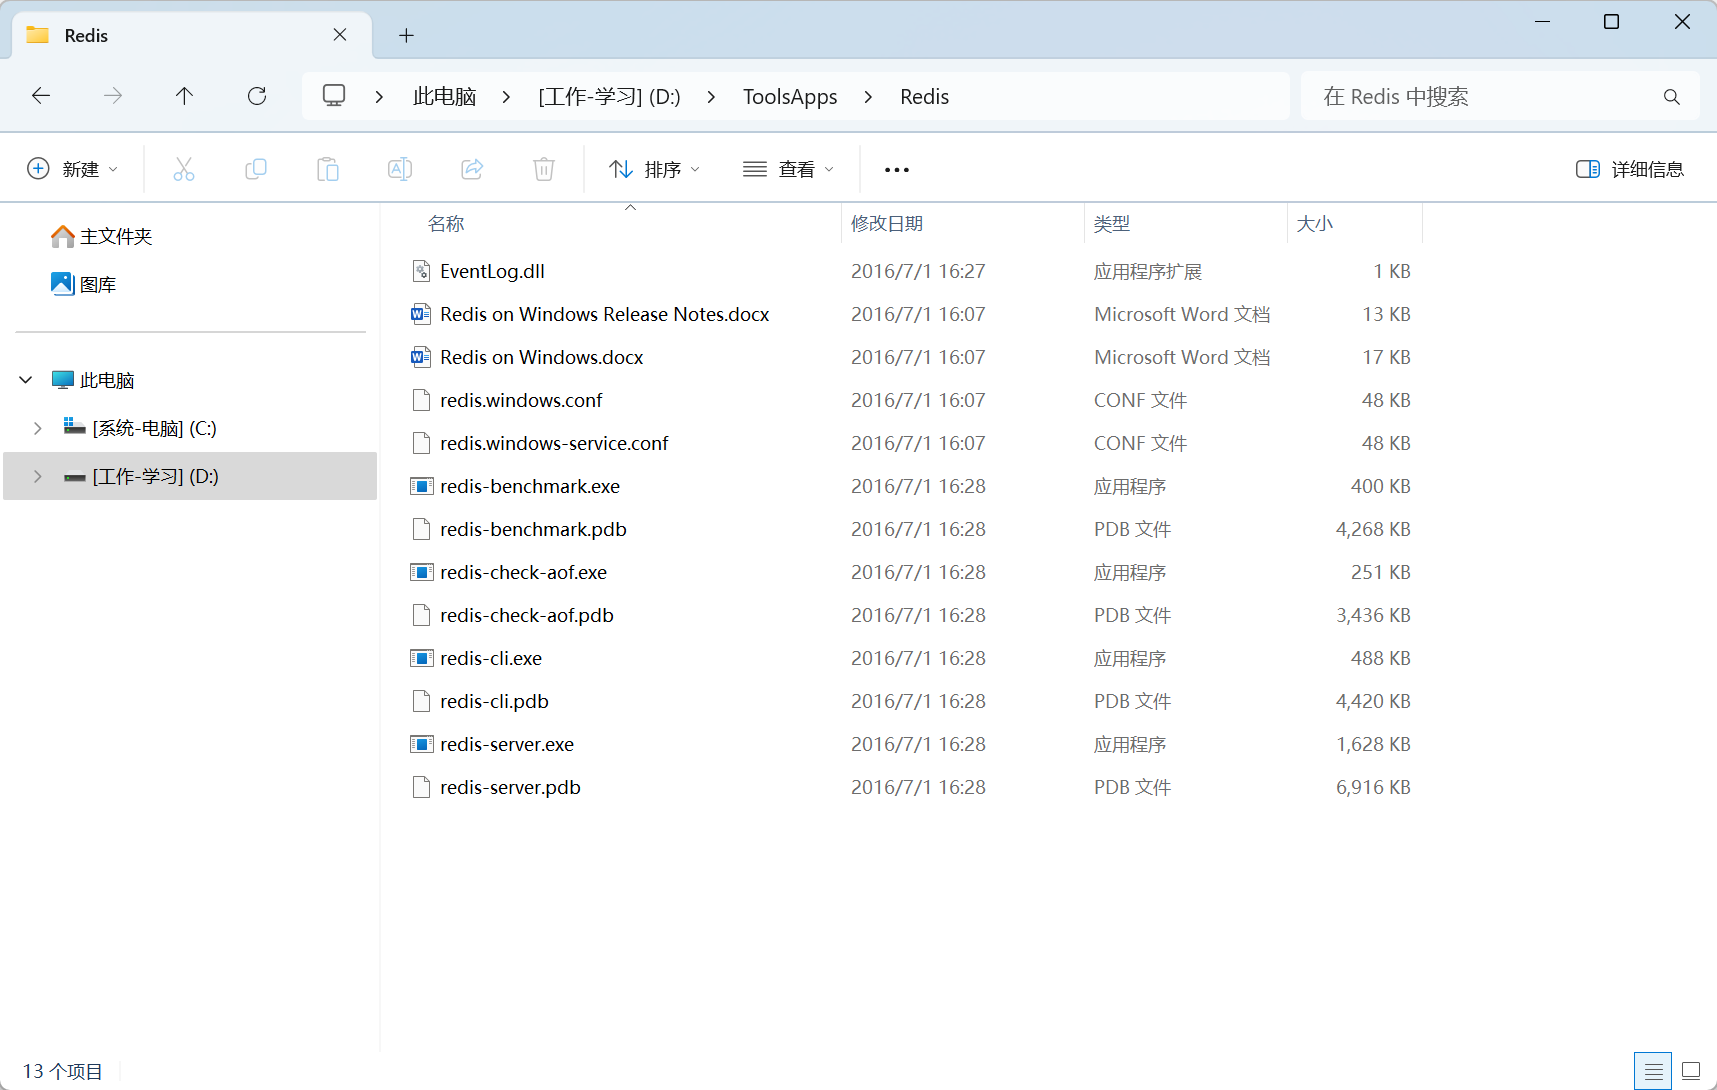Screen dimensions: 1717x1090
Task: Select redis-cli.pdb file name
Action: 494,701
